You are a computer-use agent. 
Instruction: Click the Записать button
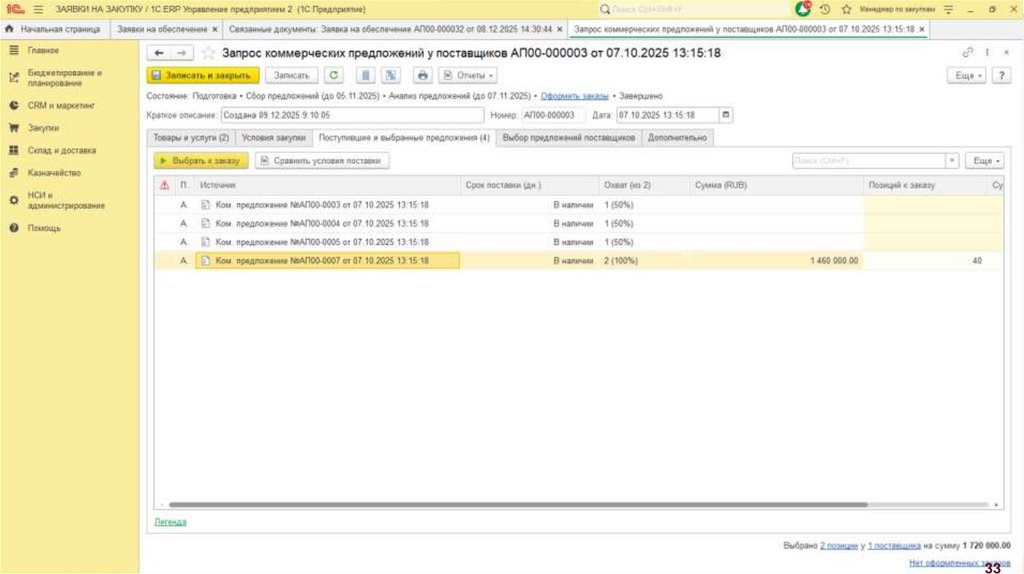(291, 75)
